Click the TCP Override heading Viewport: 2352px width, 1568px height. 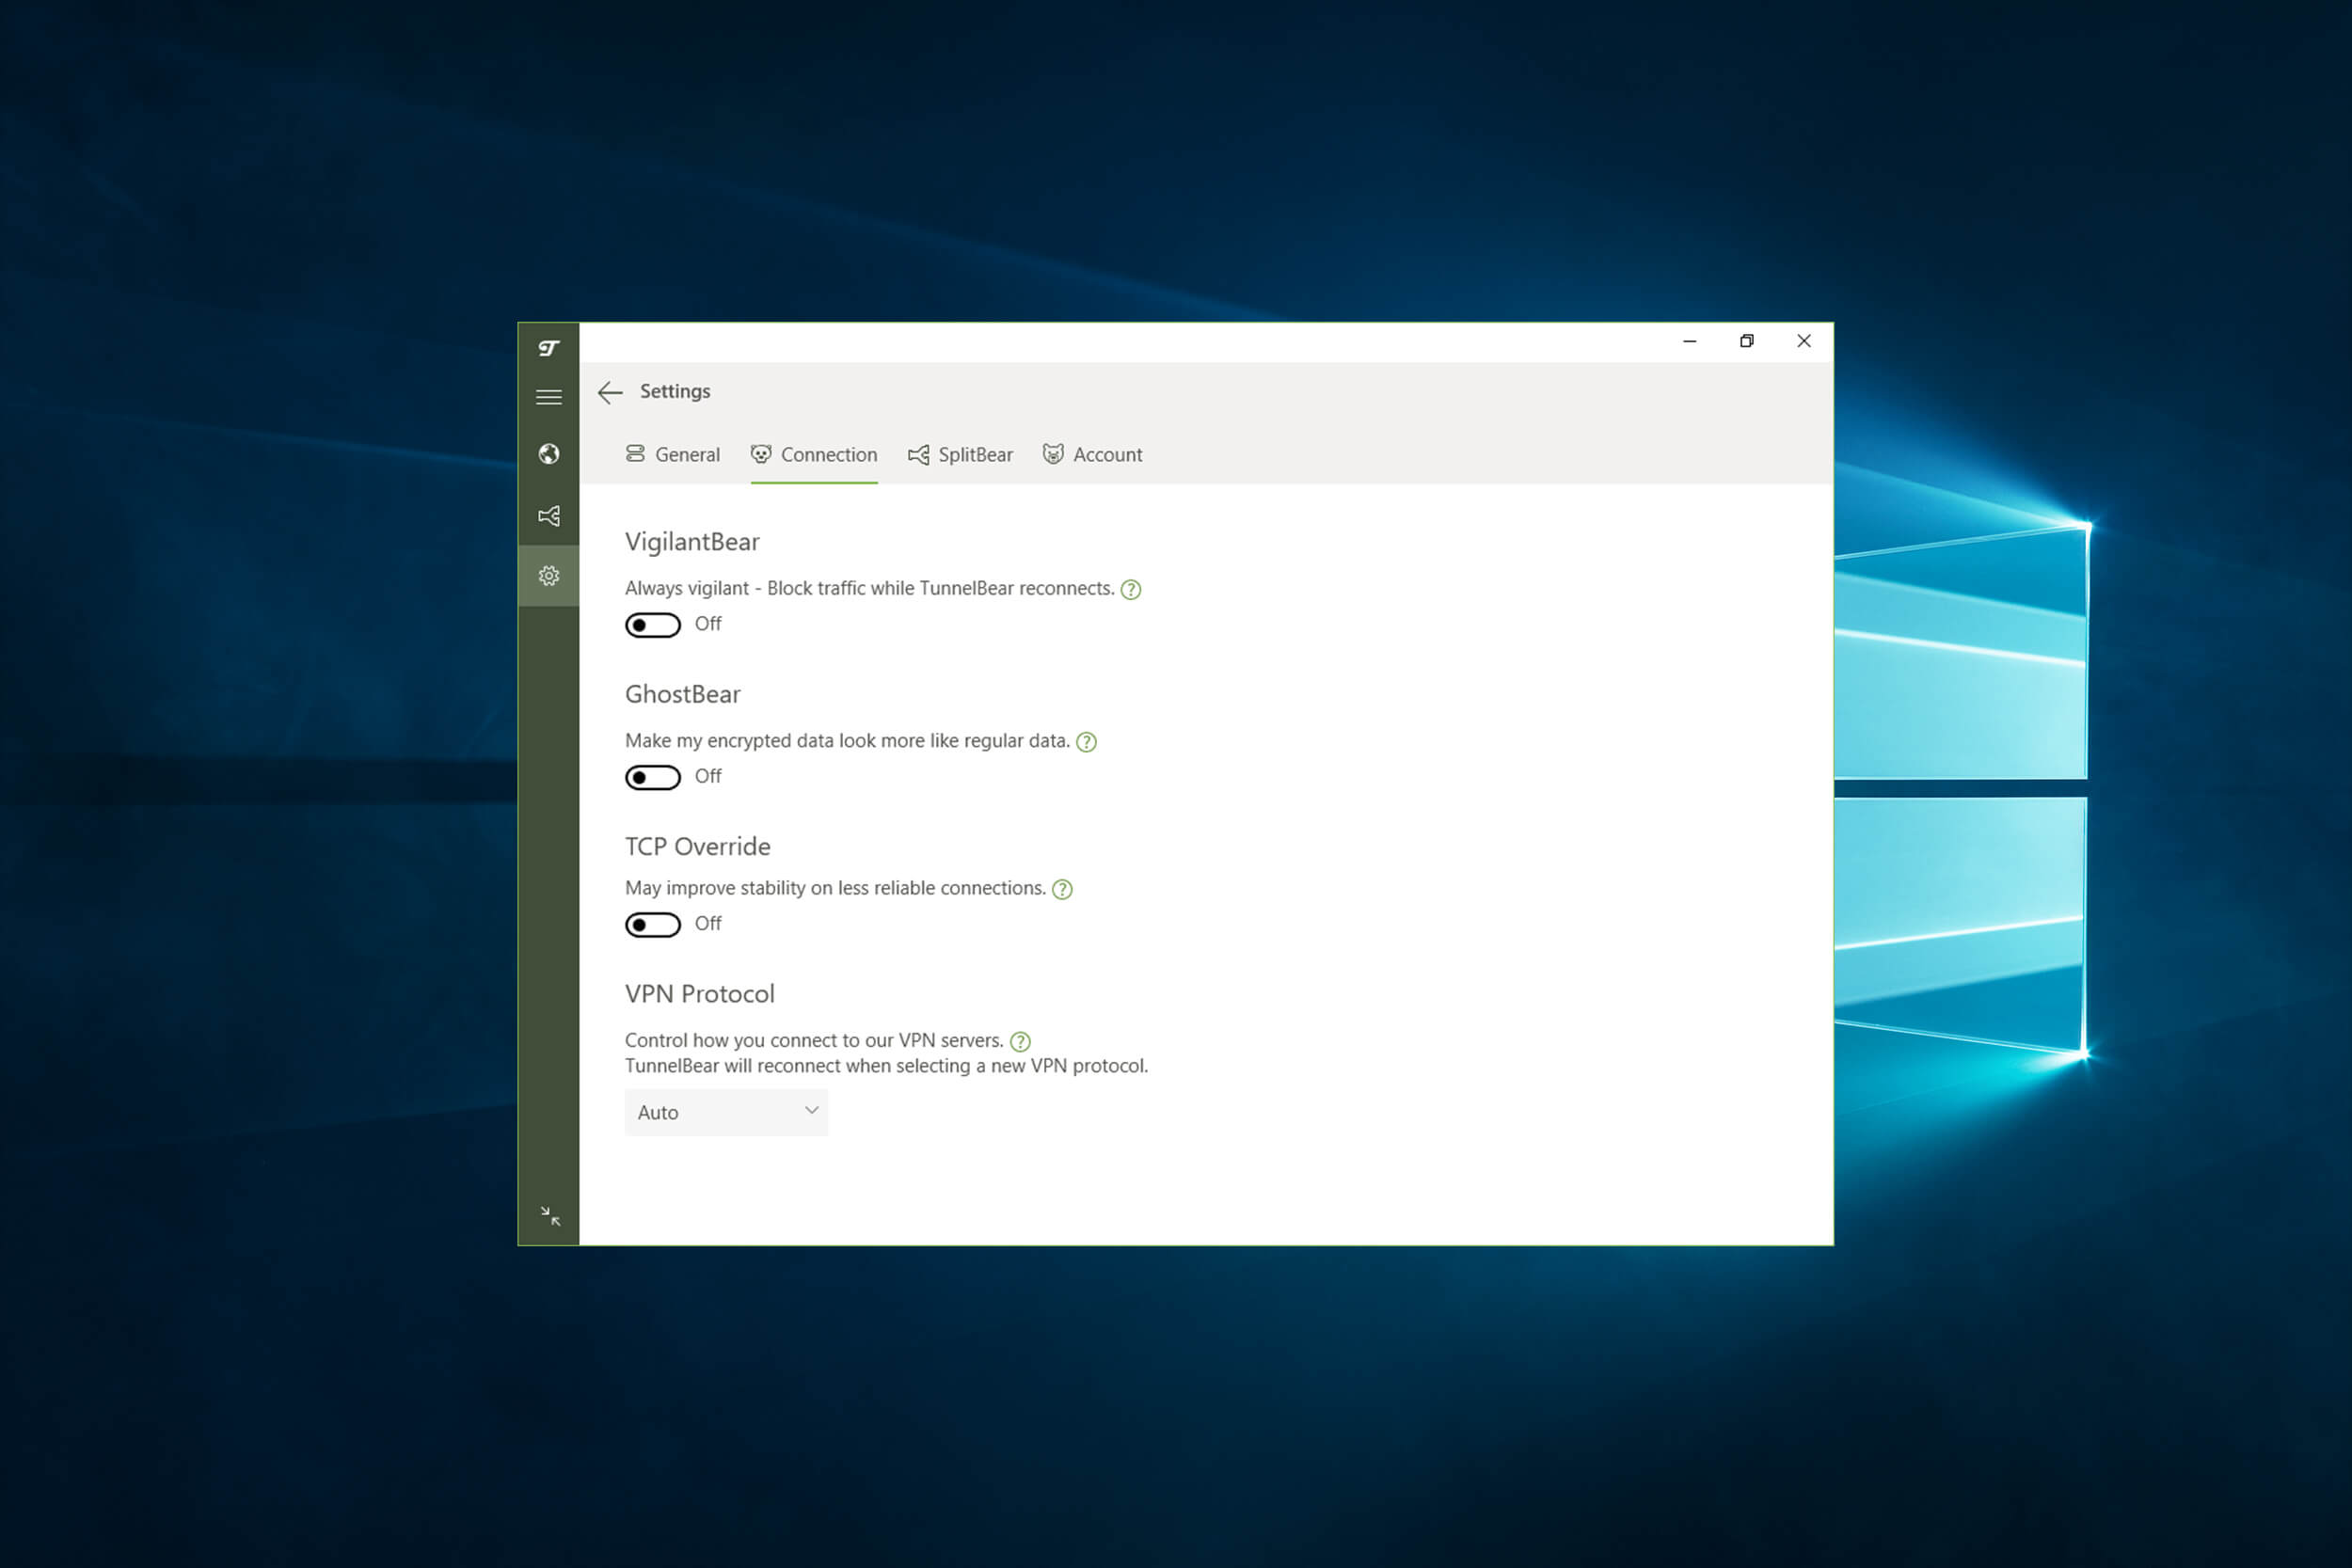698,846
